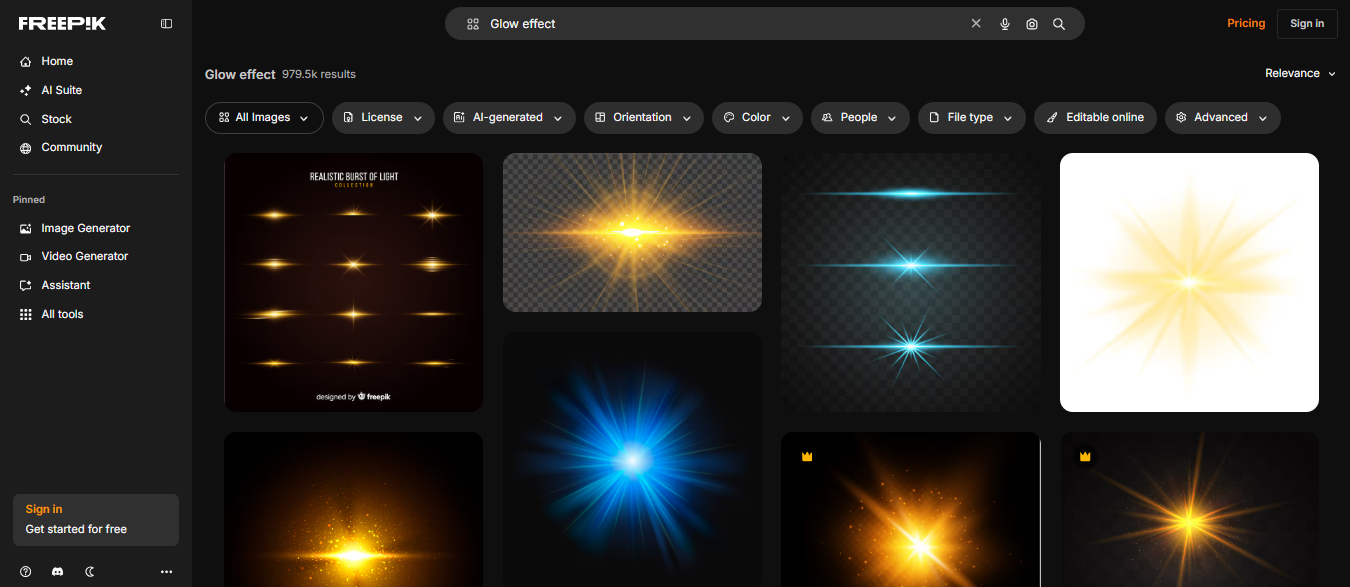Click the Pinned section label

[x=29, y=200]
